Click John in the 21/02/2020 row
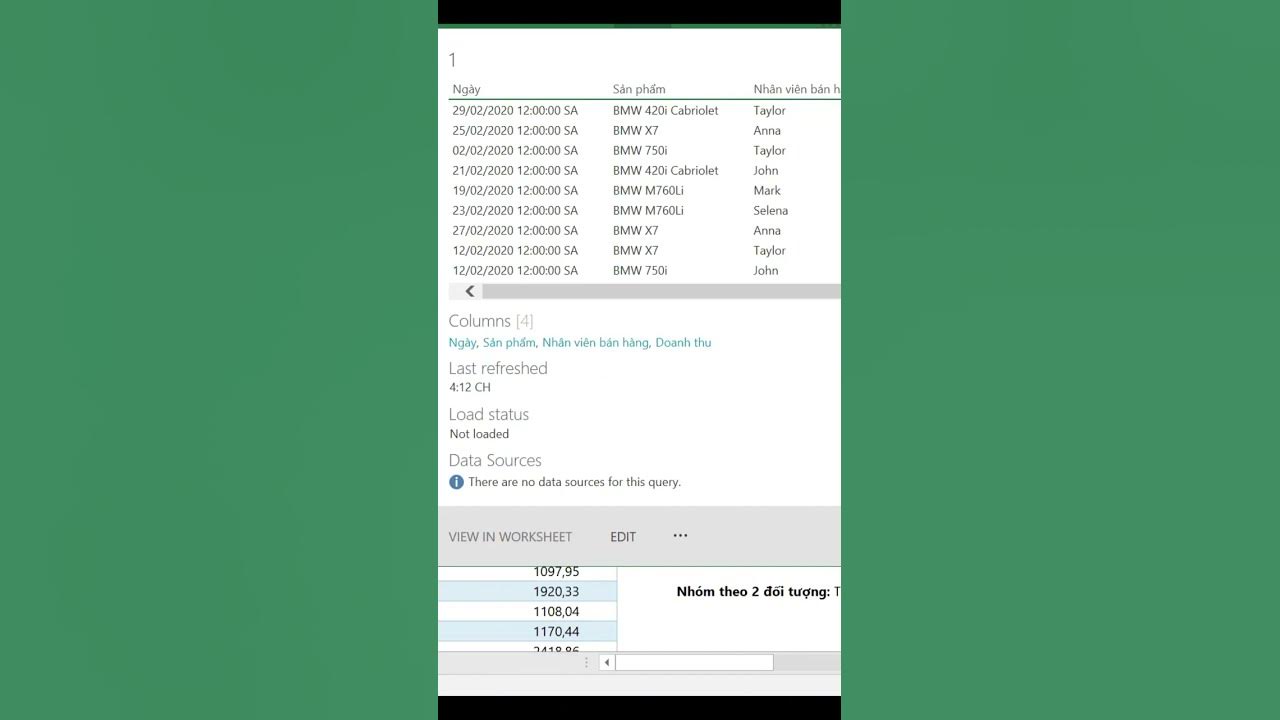 pyautogui.click(x=766, y=171)
